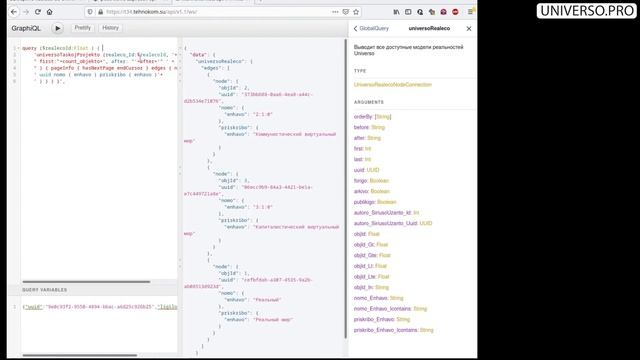
Task: Open String type of after argument
Action: point(374,138)
